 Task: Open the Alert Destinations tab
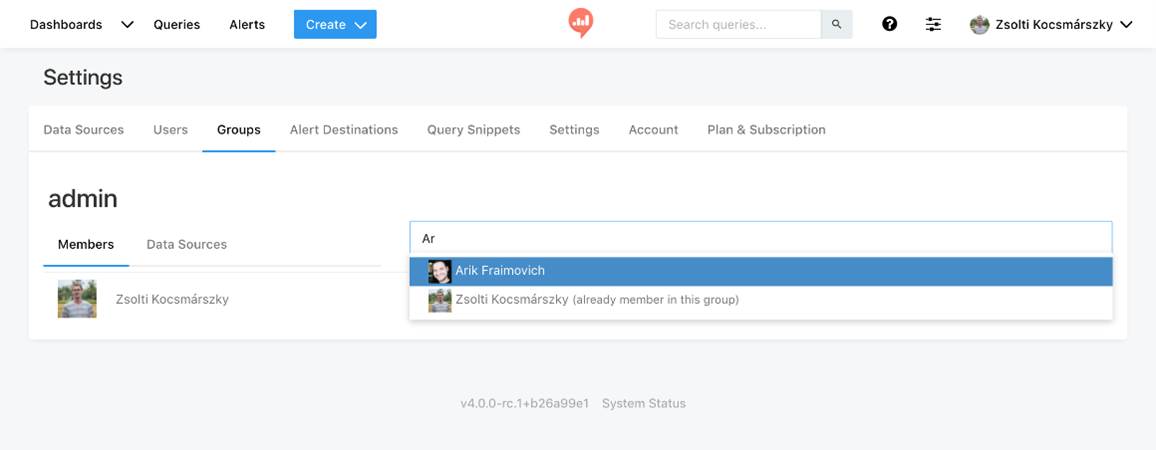point(344,130)
